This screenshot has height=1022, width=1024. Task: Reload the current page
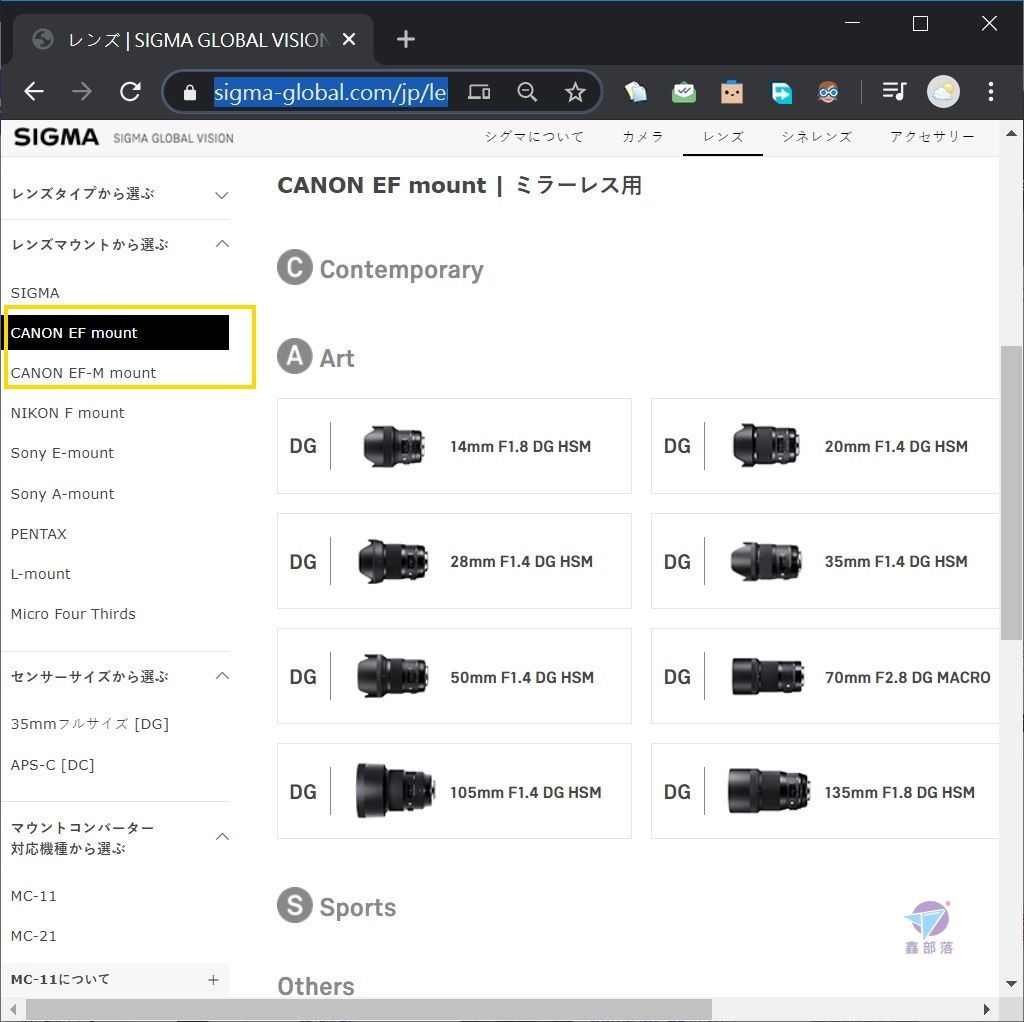click(130, 91)
